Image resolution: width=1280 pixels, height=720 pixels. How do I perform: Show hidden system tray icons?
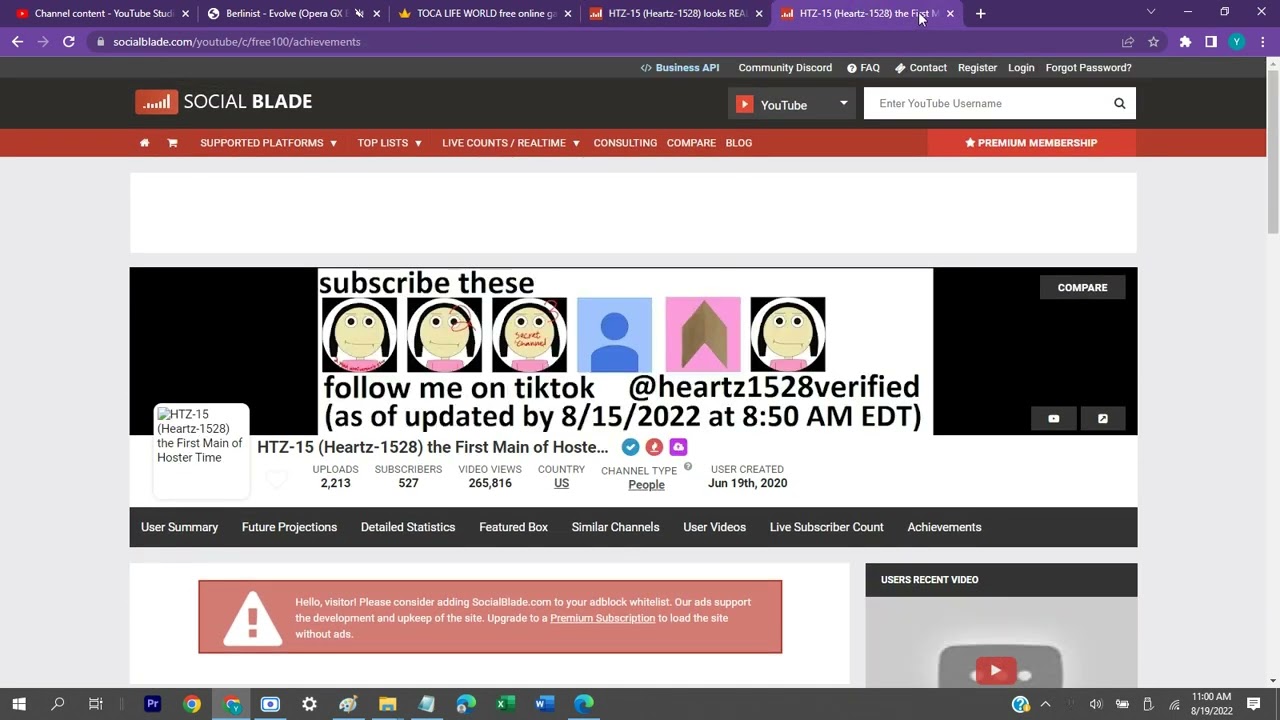[x=1045, y=704]
